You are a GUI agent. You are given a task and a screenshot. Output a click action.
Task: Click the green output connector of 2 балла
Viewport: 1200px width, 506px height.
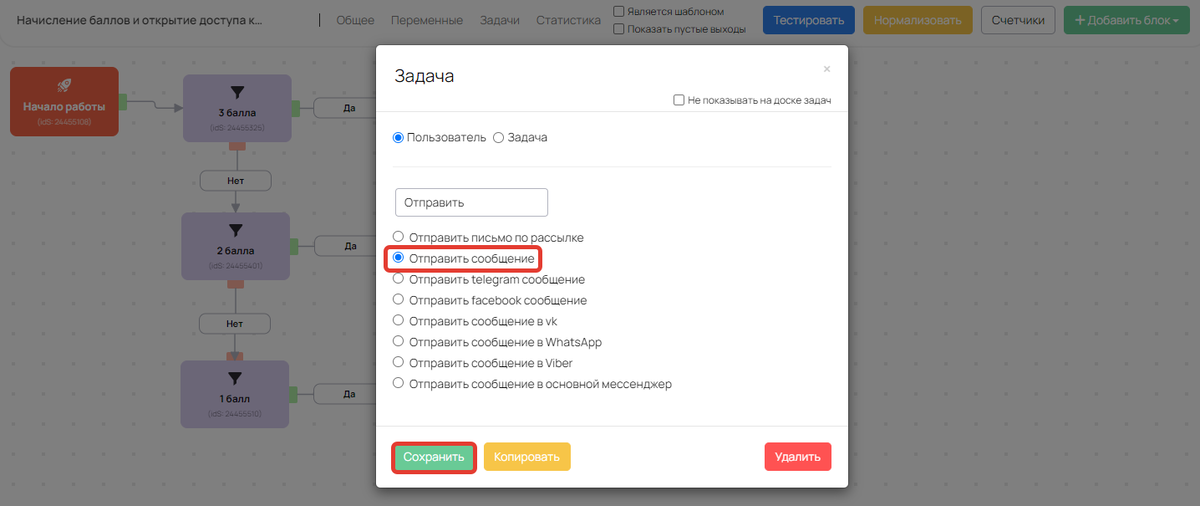[x=295, y=245]
